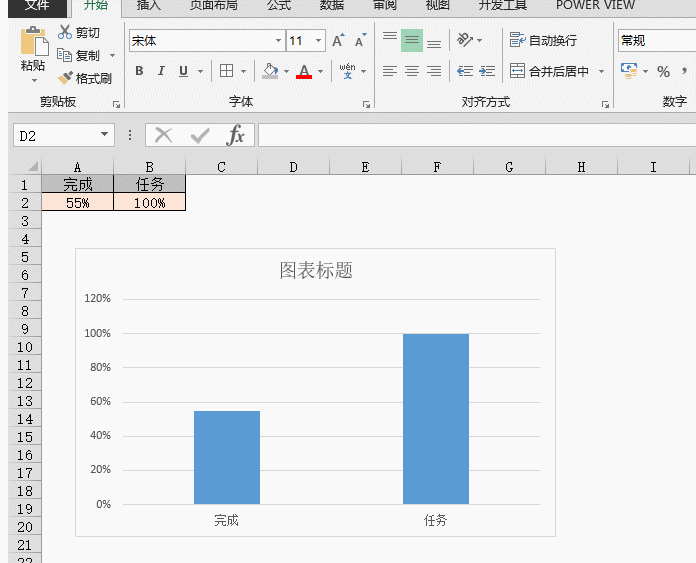Toggle Wrap Text (自动换行)
This screenshot has width=696, height=563.
(x=543, y=40)
